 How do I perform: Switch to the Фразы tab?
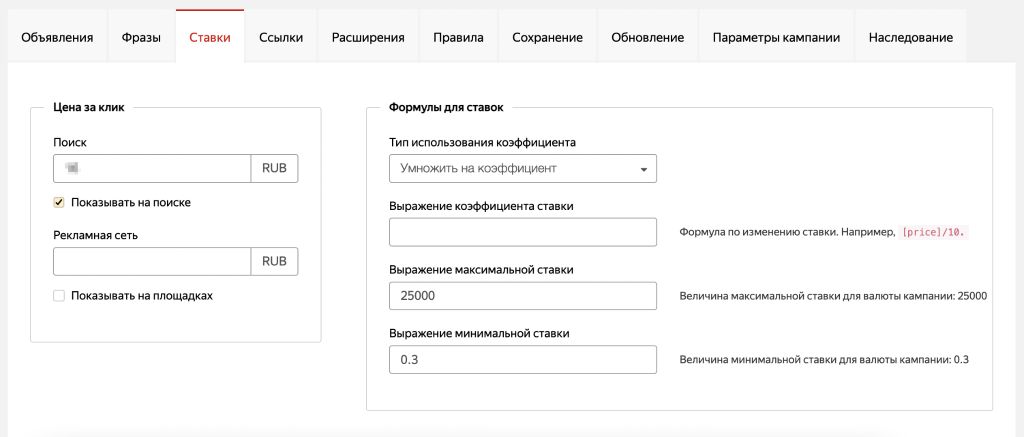140,37
